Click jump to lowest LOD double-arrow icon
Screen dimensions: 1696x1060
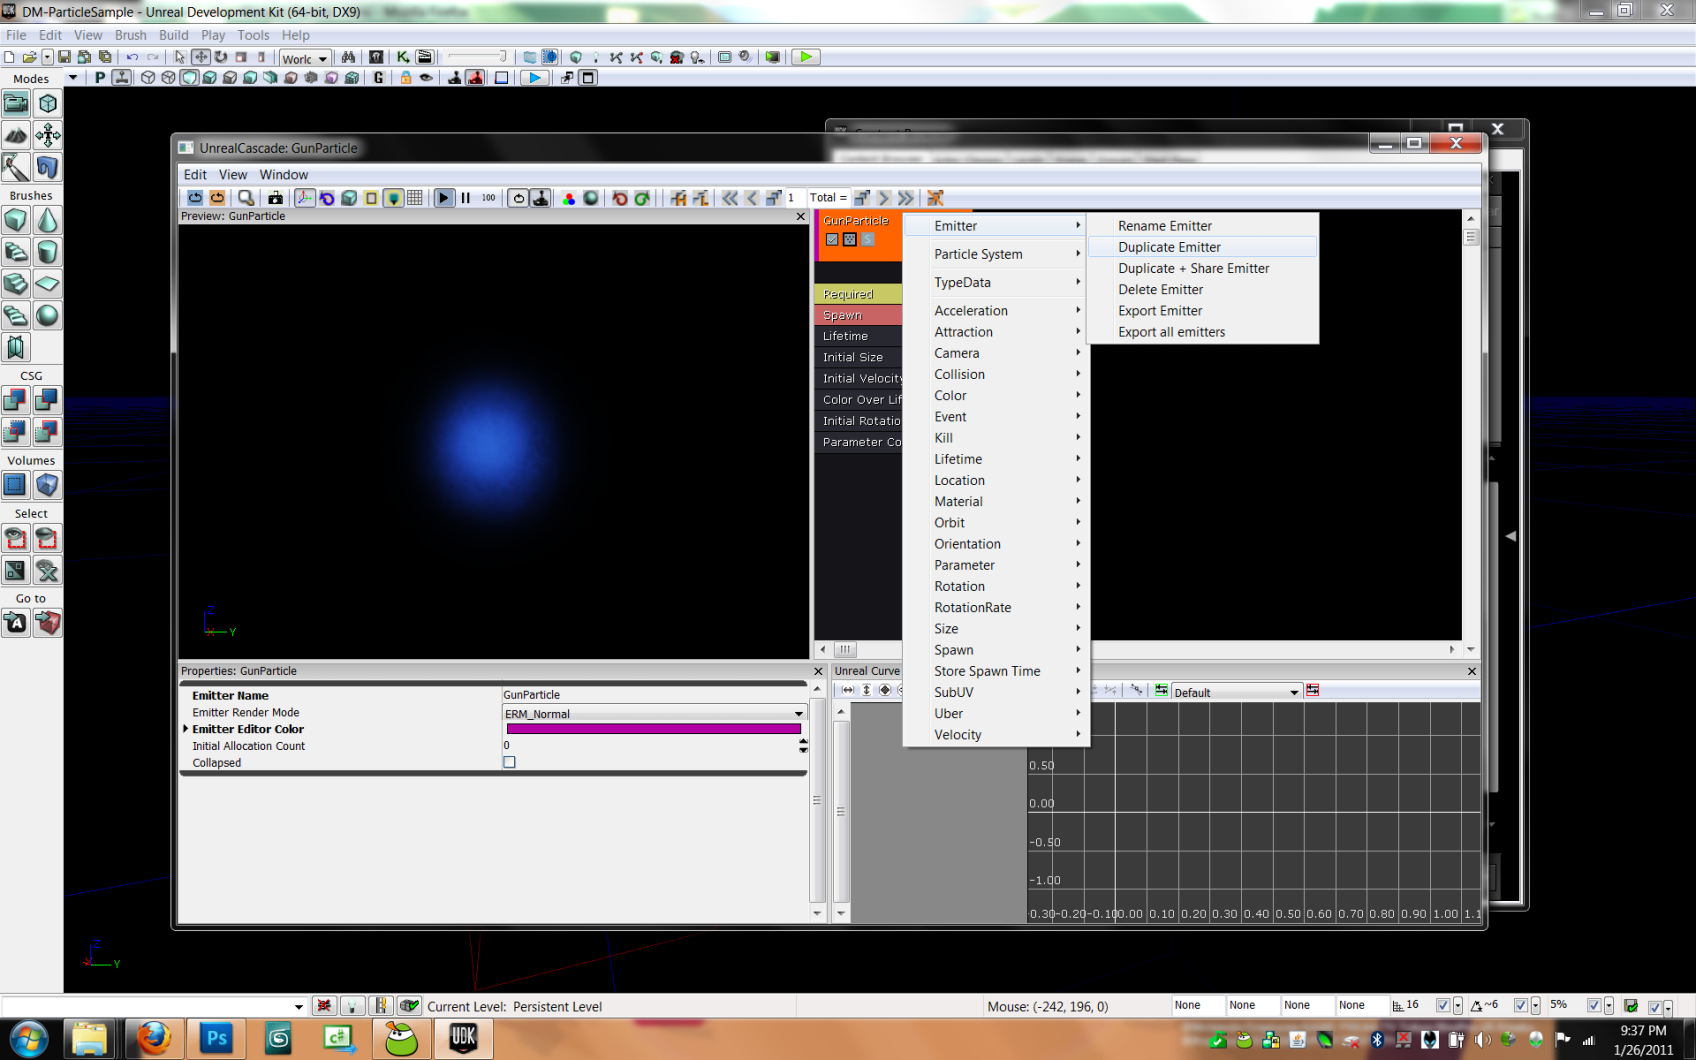(x=730, y=198)
